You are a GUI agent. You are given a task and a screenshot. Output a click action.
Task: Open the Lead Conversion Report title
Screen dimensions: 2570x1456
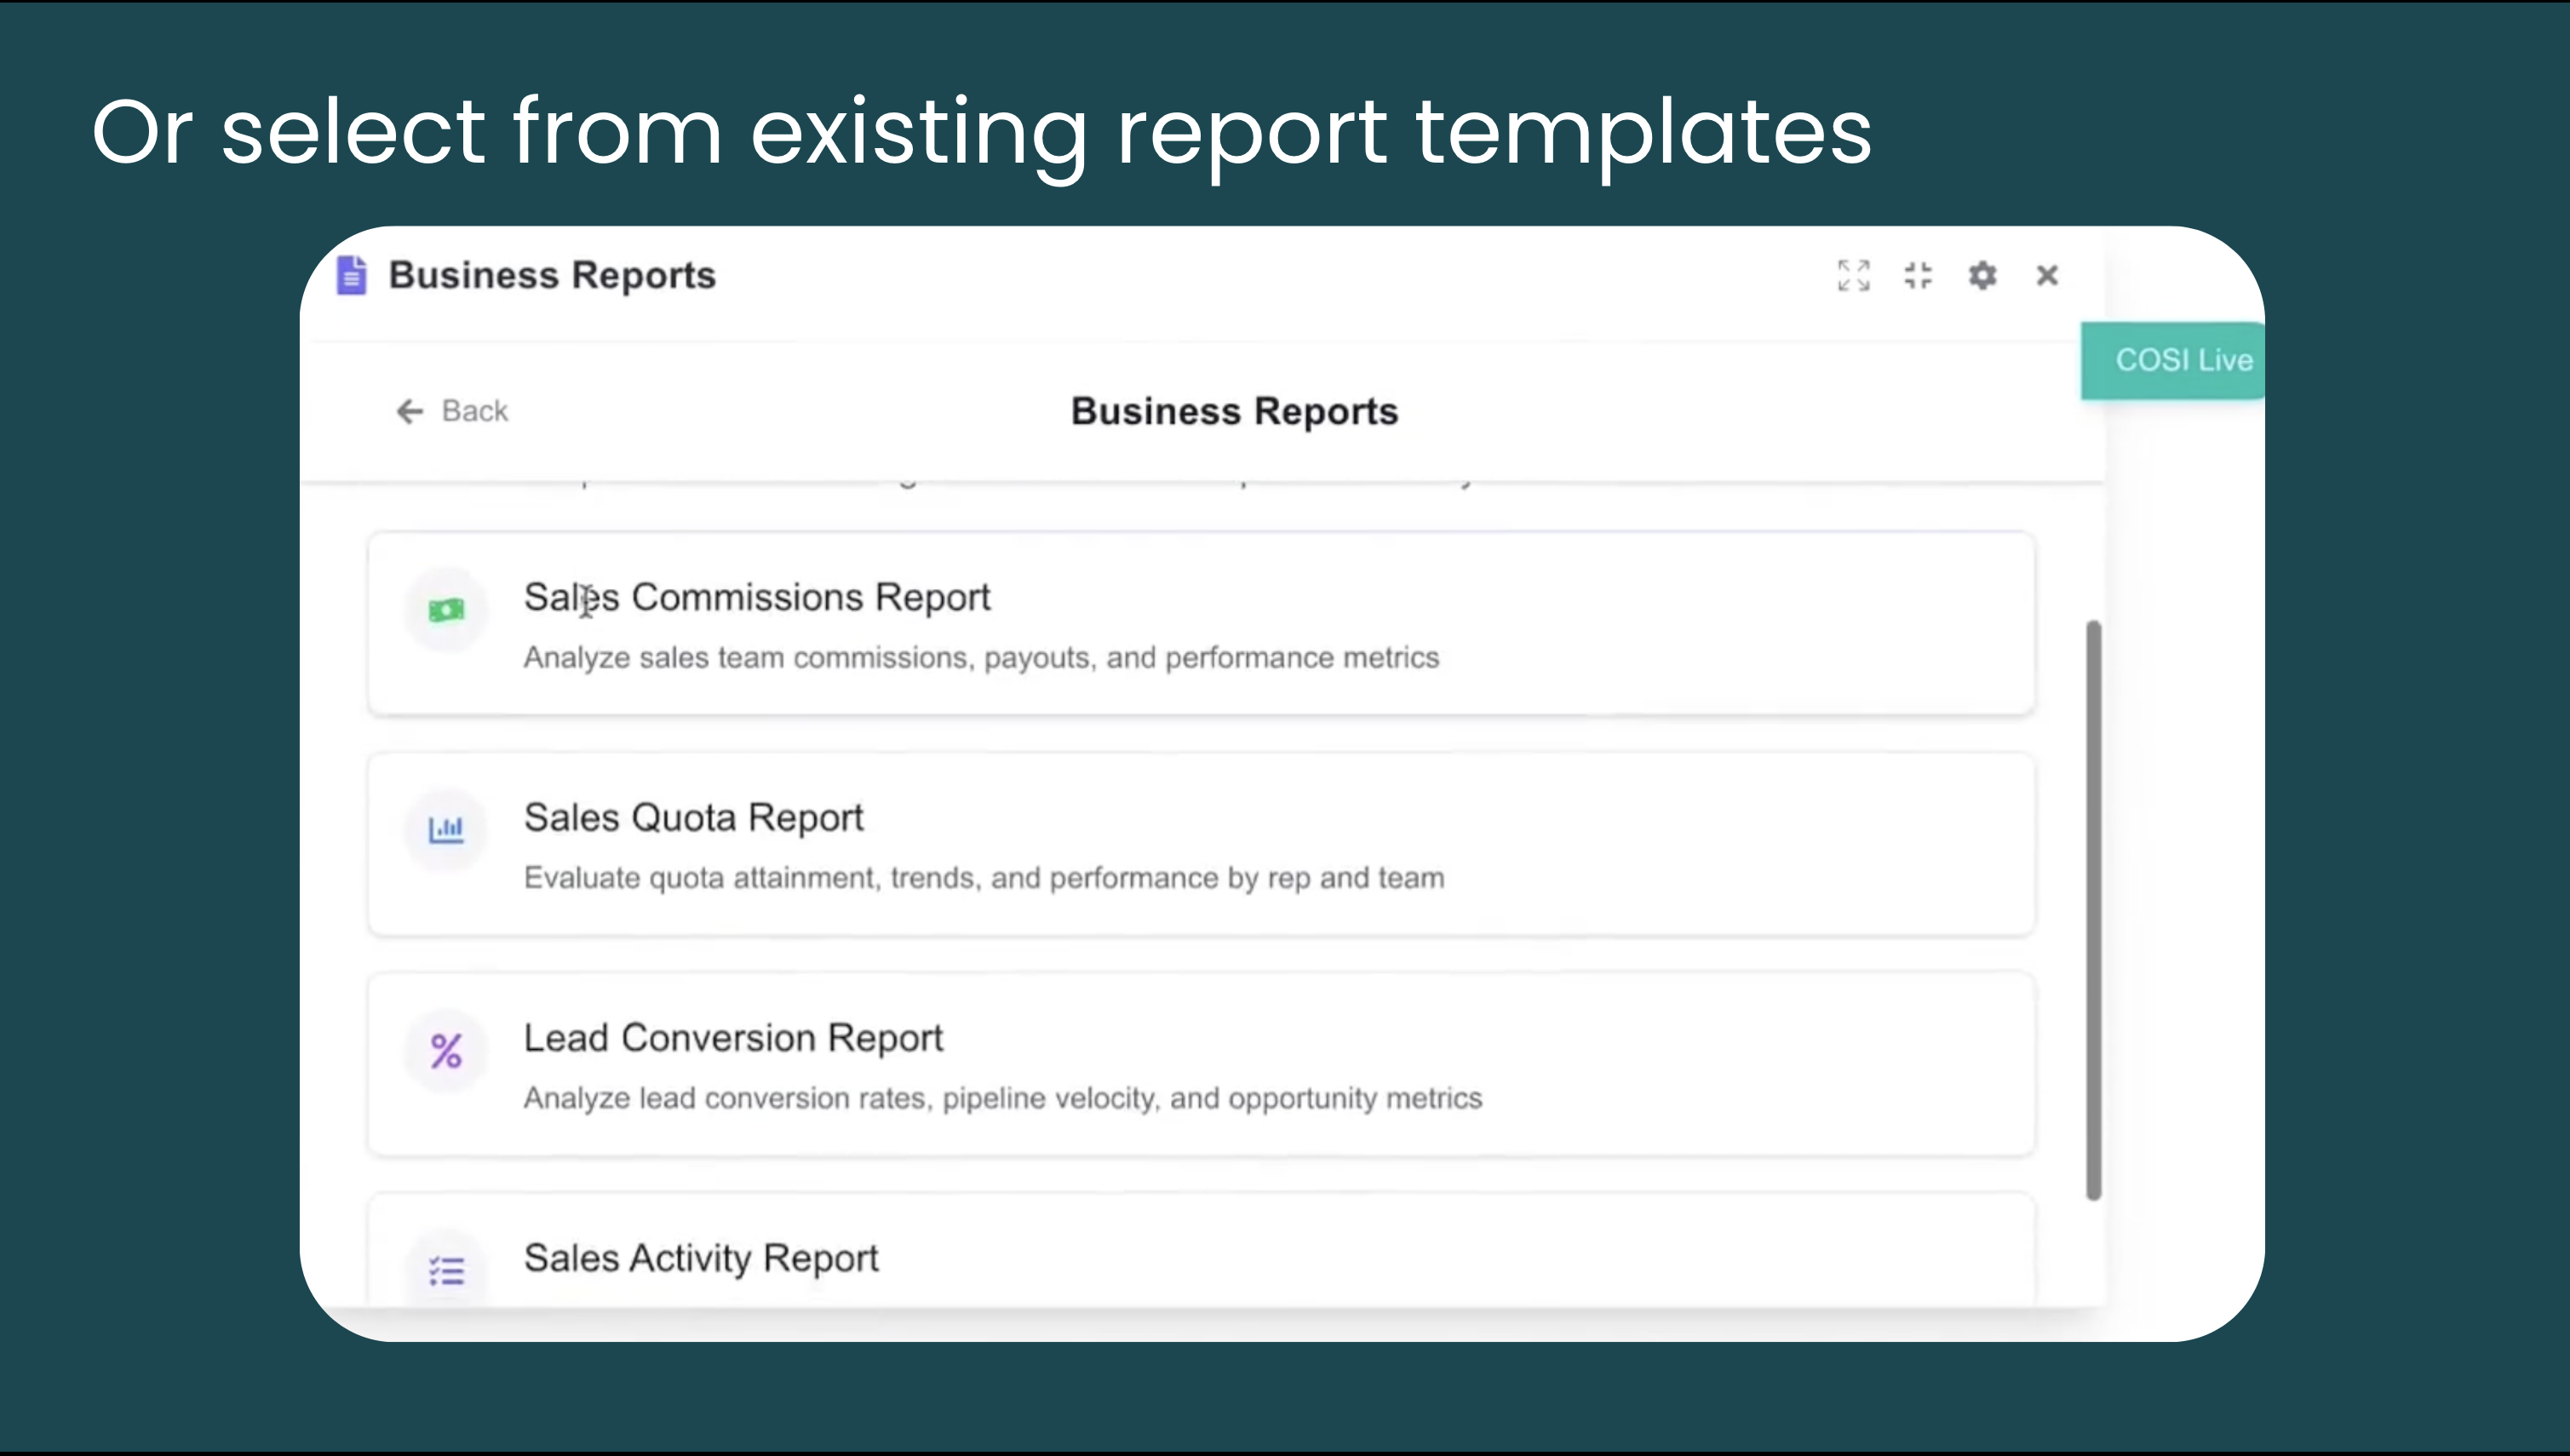coord(733,1038)
